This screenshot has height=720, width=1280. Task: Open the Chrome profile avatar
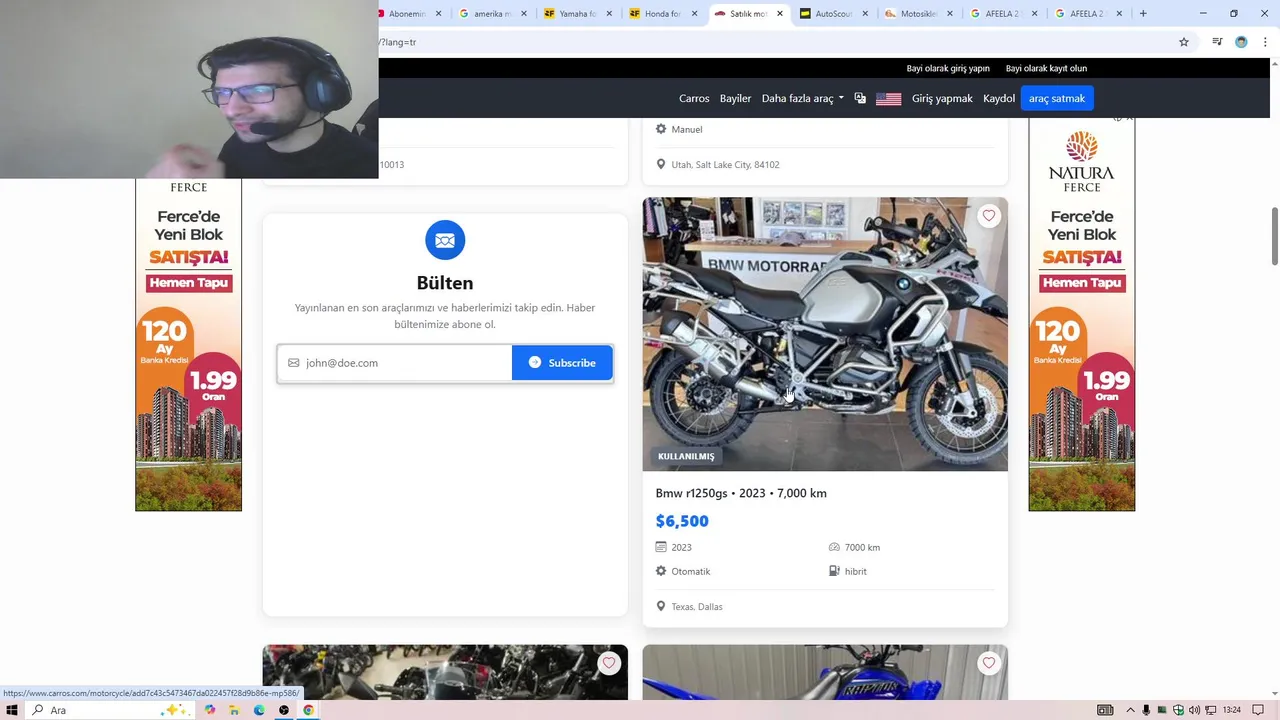click(1241, 42)
